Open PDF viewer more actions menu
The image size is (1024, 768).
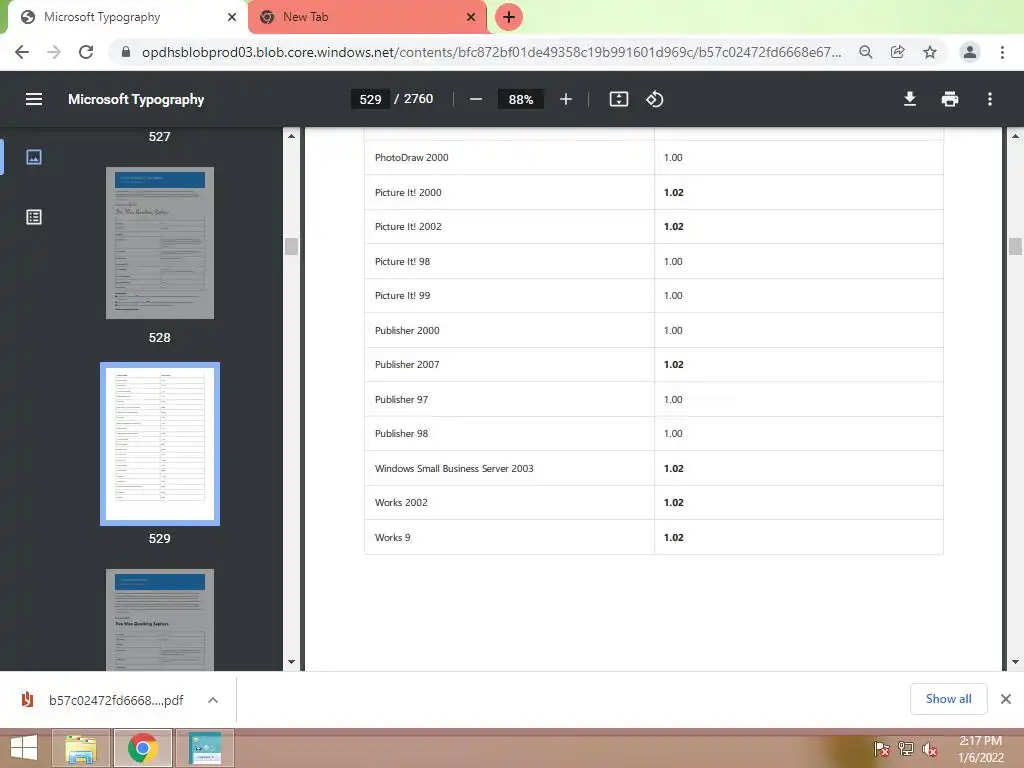(989, 99)
